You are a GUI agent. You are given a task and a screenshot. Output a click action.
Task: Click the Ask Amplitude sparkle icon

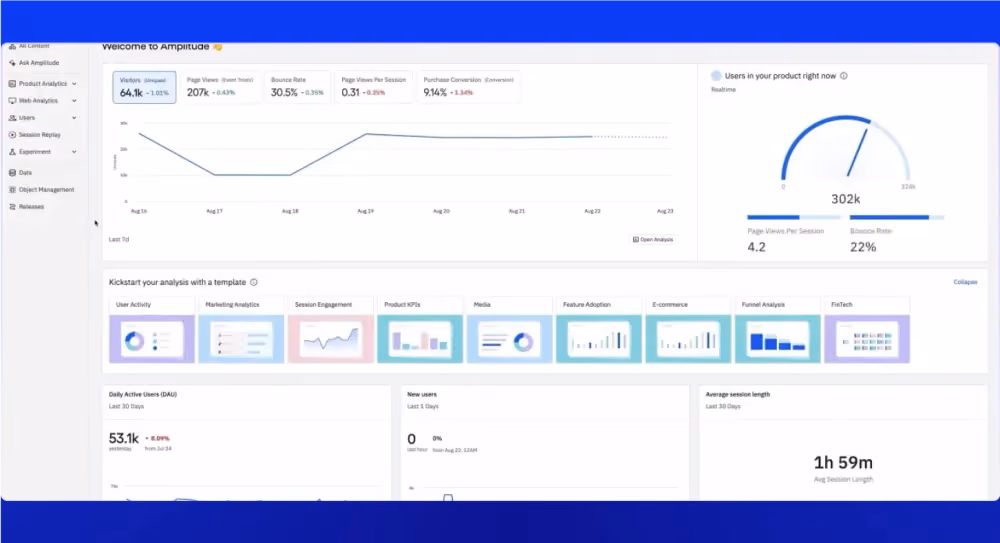[12, 63]
